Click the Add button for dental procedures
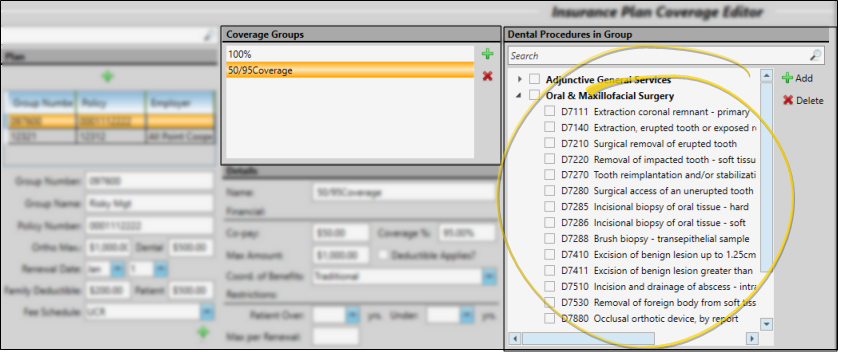The height and width of the screenshot is (363, 849). click(x=797, y=79)
